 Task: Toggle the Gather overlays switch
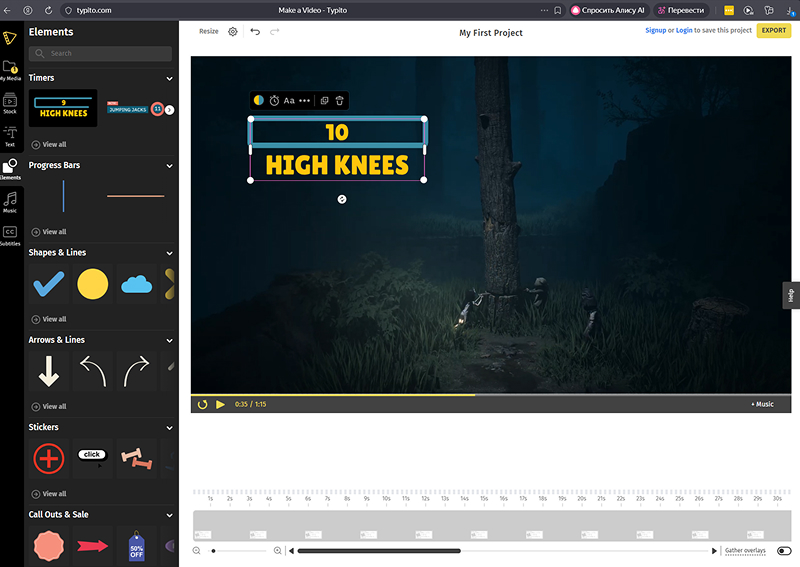click(x=784, y=551)
